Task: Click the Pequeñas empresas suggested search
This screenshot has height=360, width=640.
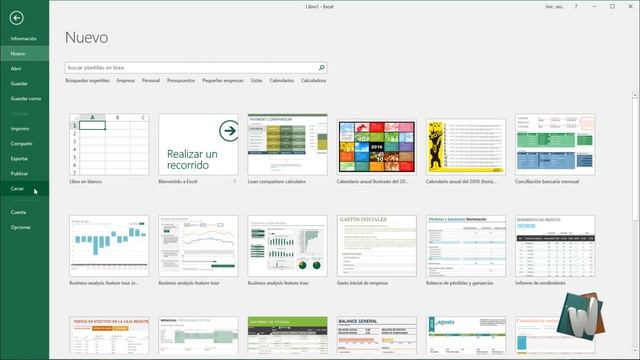Action: tap(222, 80)
